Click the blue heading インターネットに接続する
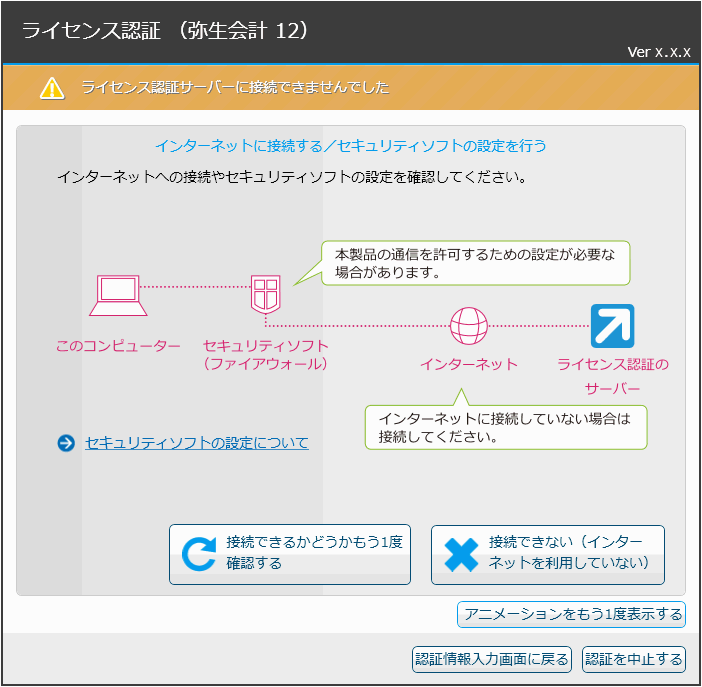Image resolution: width=702 pixels, height=687 pixels. pyautogui.click(x=350, y=146)
